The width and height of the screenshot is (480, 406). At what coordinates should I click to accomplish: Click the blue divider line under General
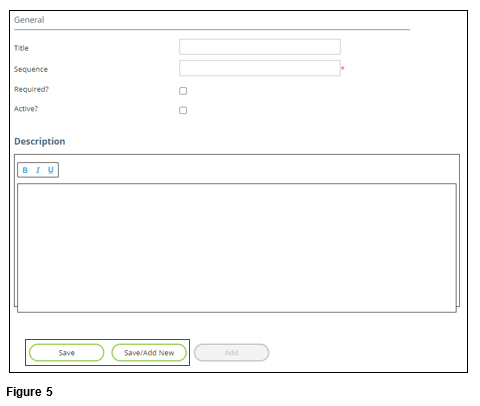click(x=212, y=30)
